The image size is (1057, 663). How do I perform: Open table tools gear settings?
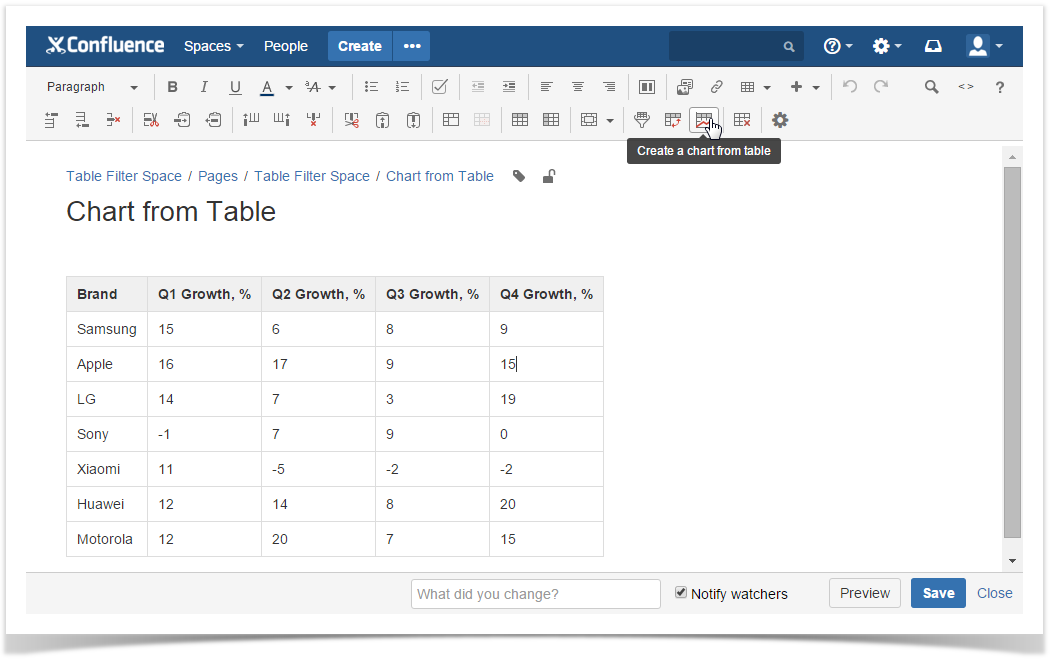click(x=780, y=121)
